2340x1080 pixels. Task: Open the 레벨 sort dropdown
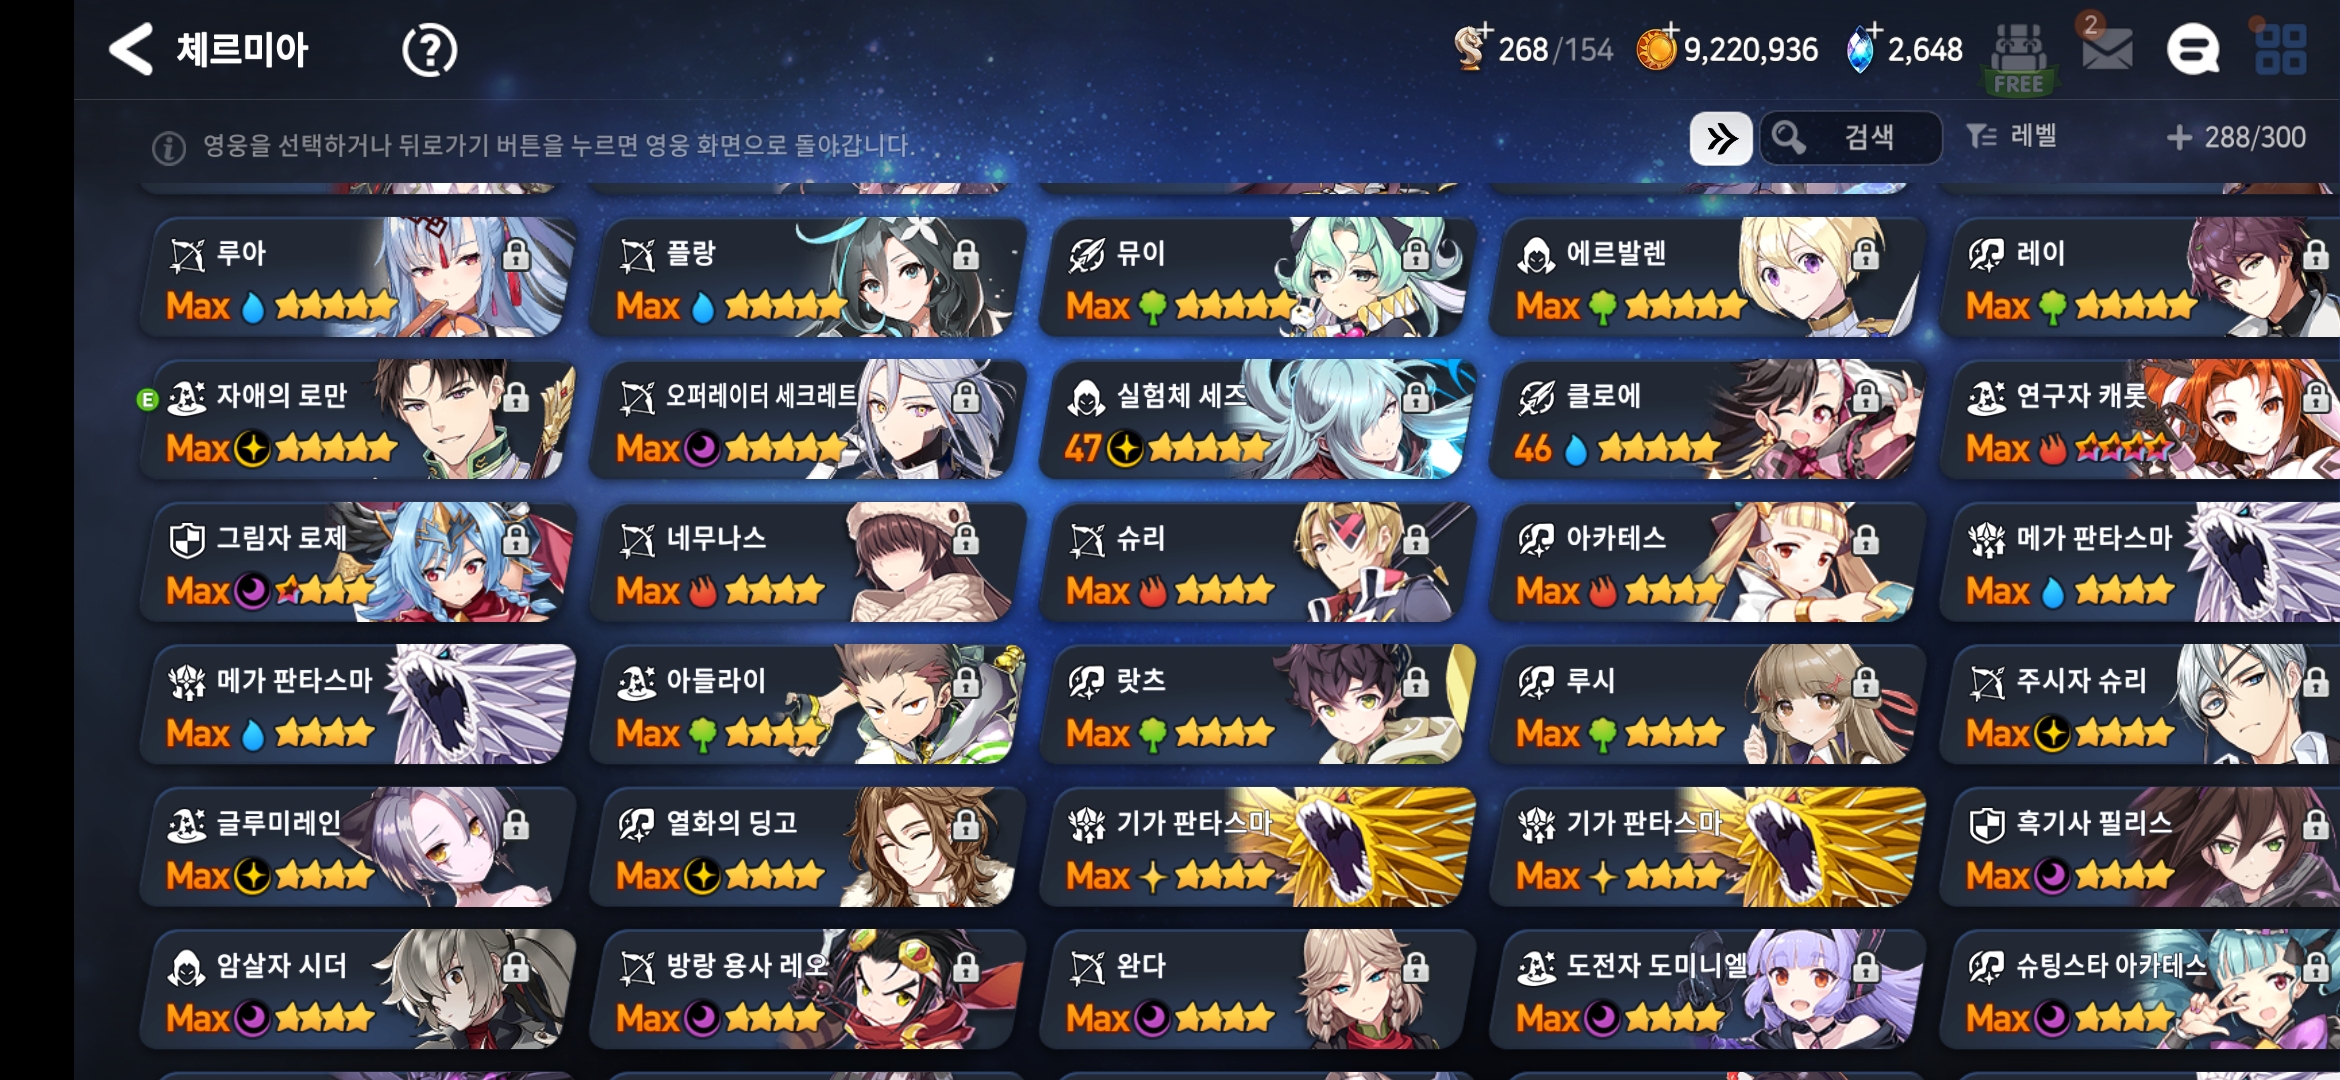point(2012,137)
